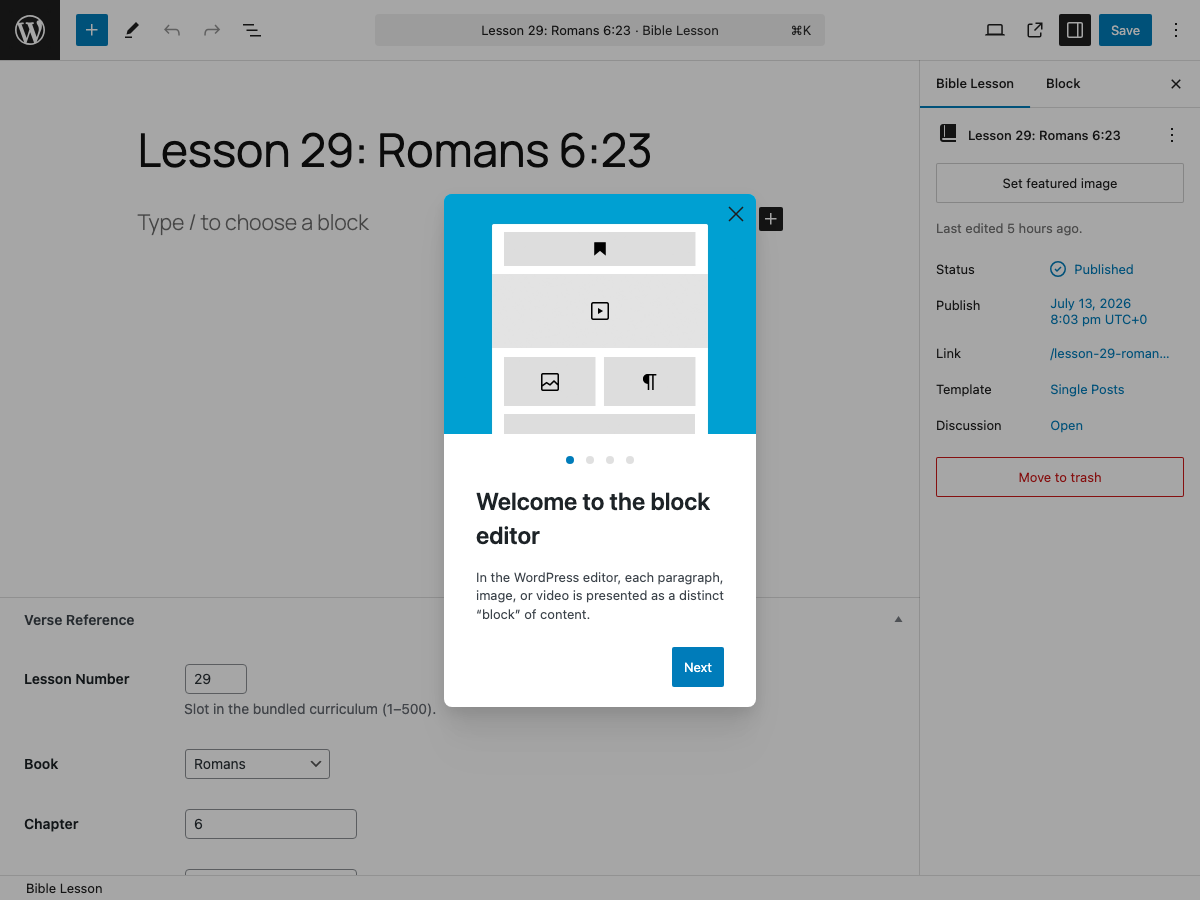The height and width of the screenshot is (900, 1200).
Task: Go to fourth welcome guide page dot
Action: pos(630,460)
